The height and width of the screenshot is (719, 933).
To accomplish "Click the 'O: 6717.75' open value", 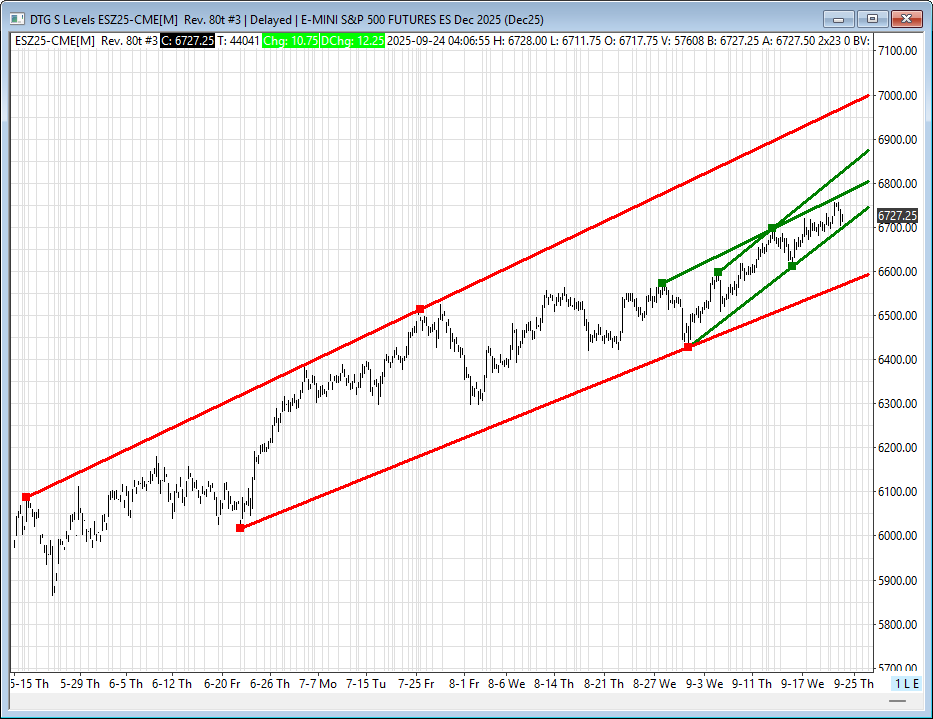I will (631, 40).
